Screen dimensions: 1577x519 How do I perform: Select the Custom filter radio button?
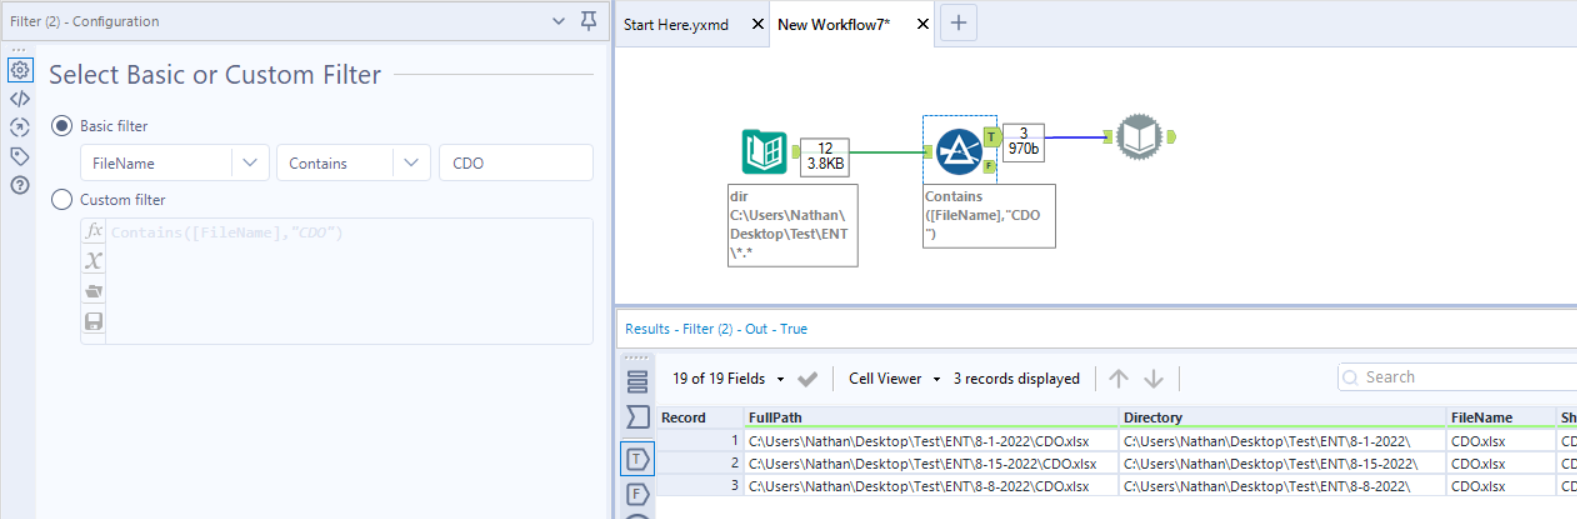[62, 200]
